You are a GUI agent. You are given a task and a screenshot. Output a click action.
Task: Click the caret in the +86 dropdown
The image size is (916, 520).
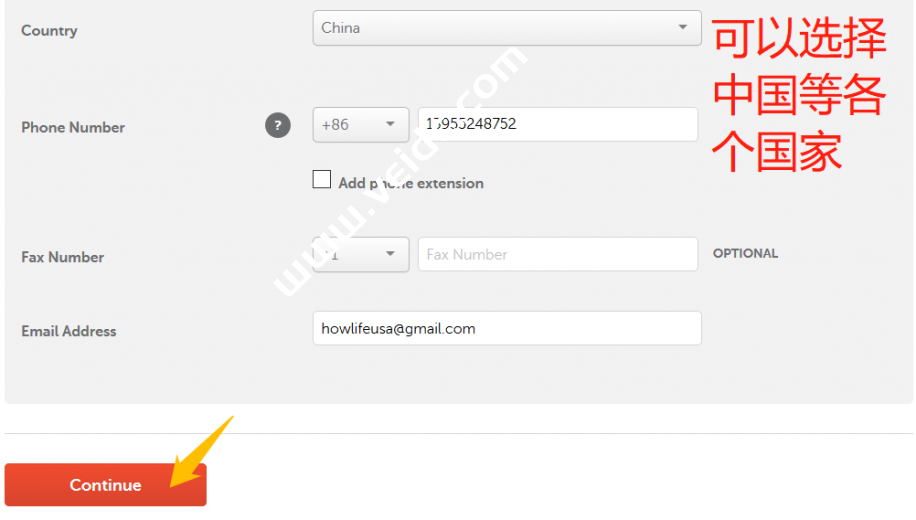pyautogui.click(x=390, y=124)
